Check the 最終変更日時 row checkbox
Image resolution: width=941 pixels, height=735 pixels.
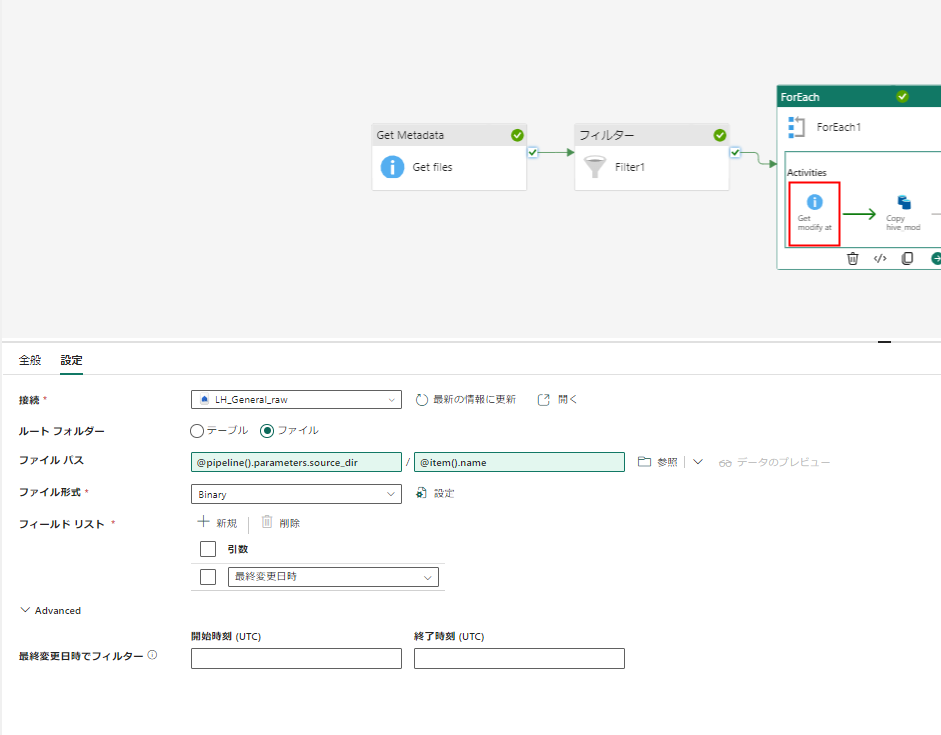pyautogui.click(x=208, y=577)
